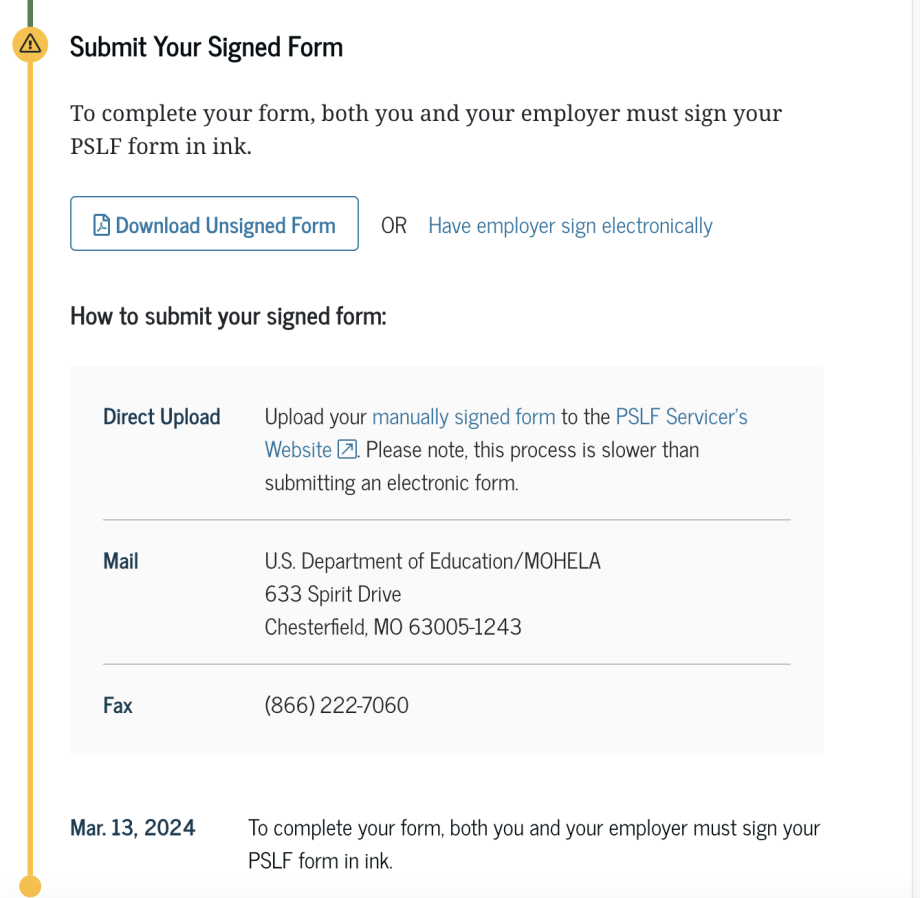Viewport: 920px width, 898px height.
Task: Click the yellow warning triangle icon
Action: pyautogui.click(x=30, y=44)
